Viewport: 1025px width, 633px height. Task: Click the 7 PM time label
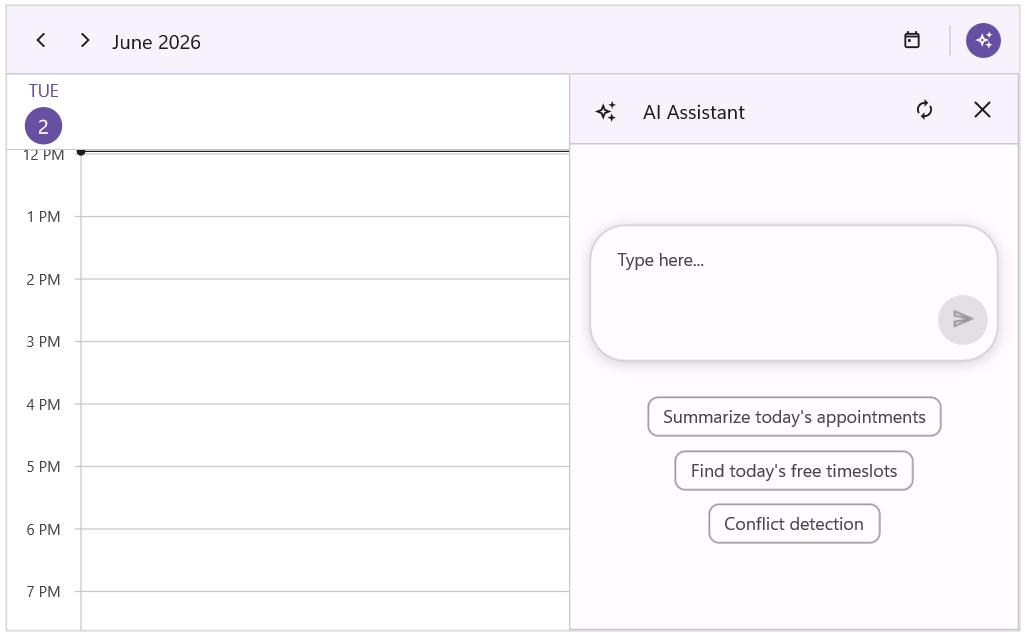point(43,592)
